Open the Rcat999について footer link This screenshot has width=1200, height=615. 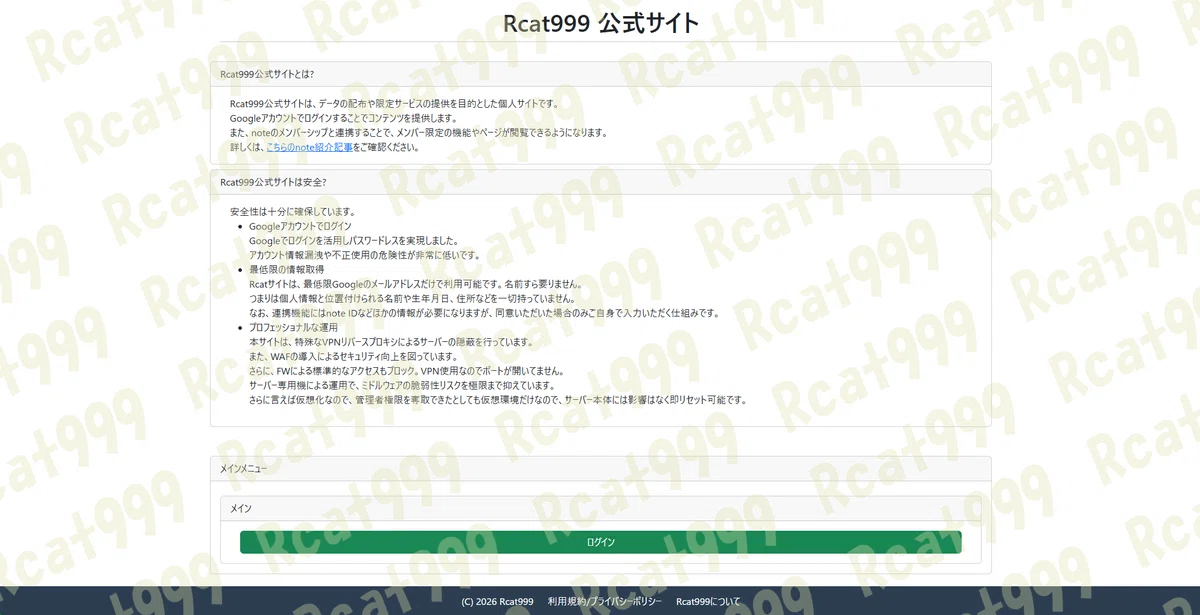pos(709,601)
